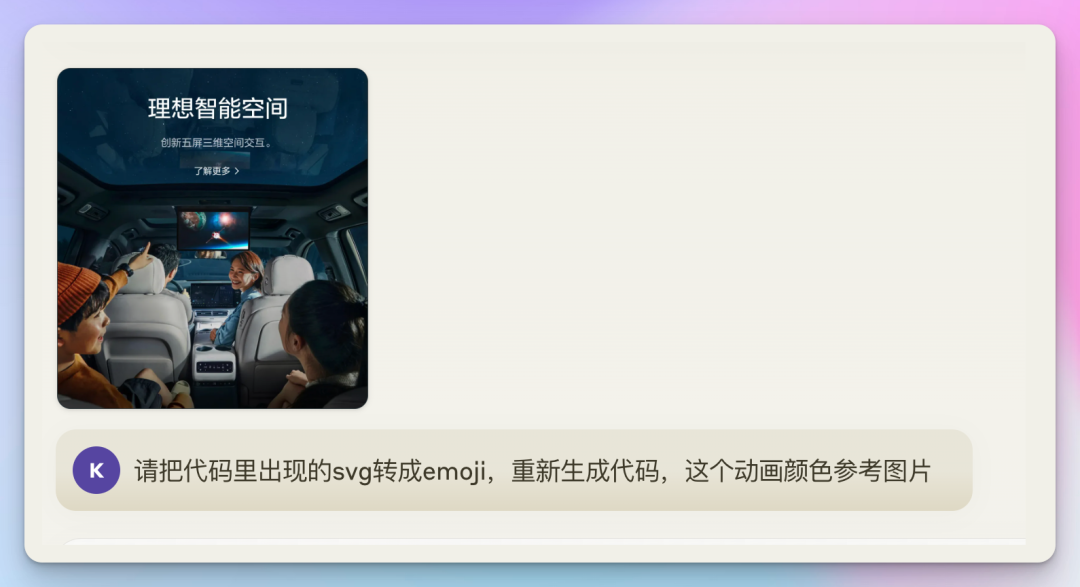Click the phrase 这个动画颜色参考图片 in message
This screenshot has width=1080, height=587.
click(808, 471)
